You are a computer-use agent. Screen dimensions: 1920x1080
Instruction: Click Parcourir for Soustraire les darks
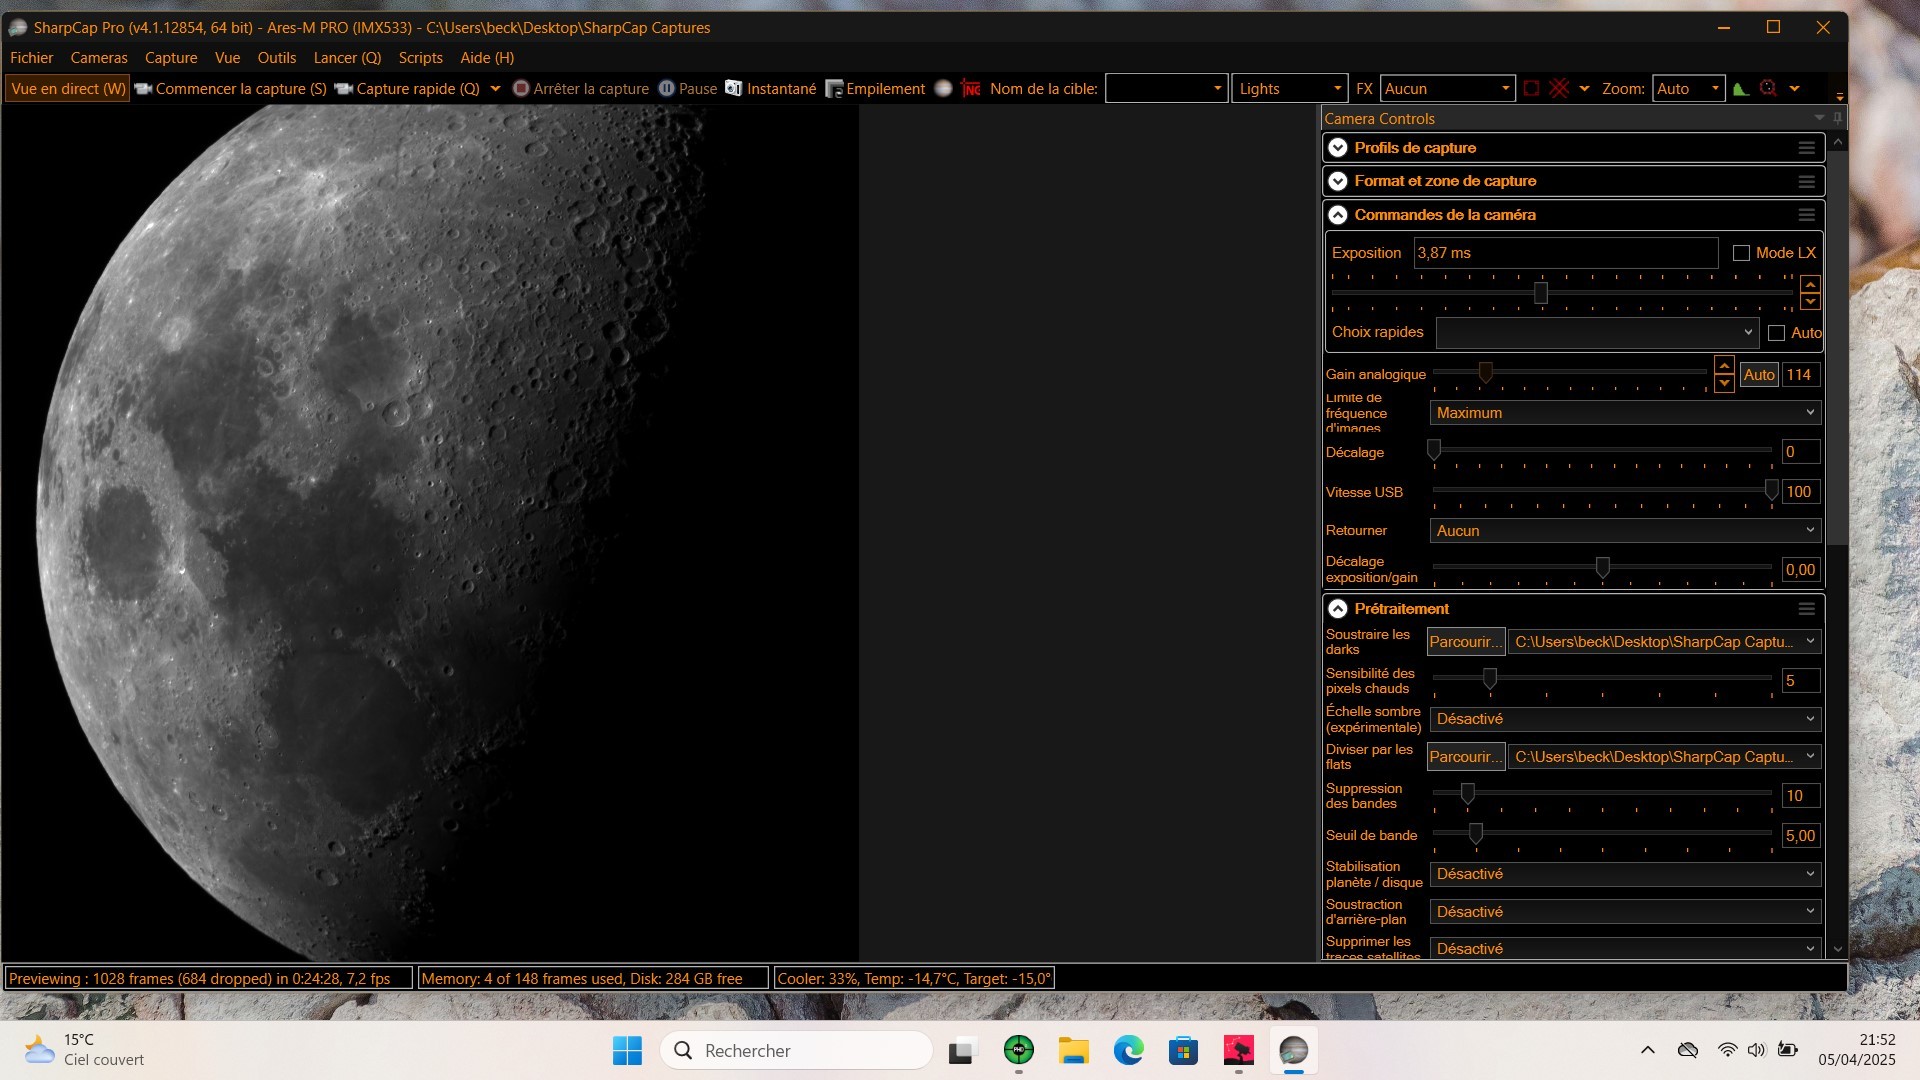tap(1465, 642)
